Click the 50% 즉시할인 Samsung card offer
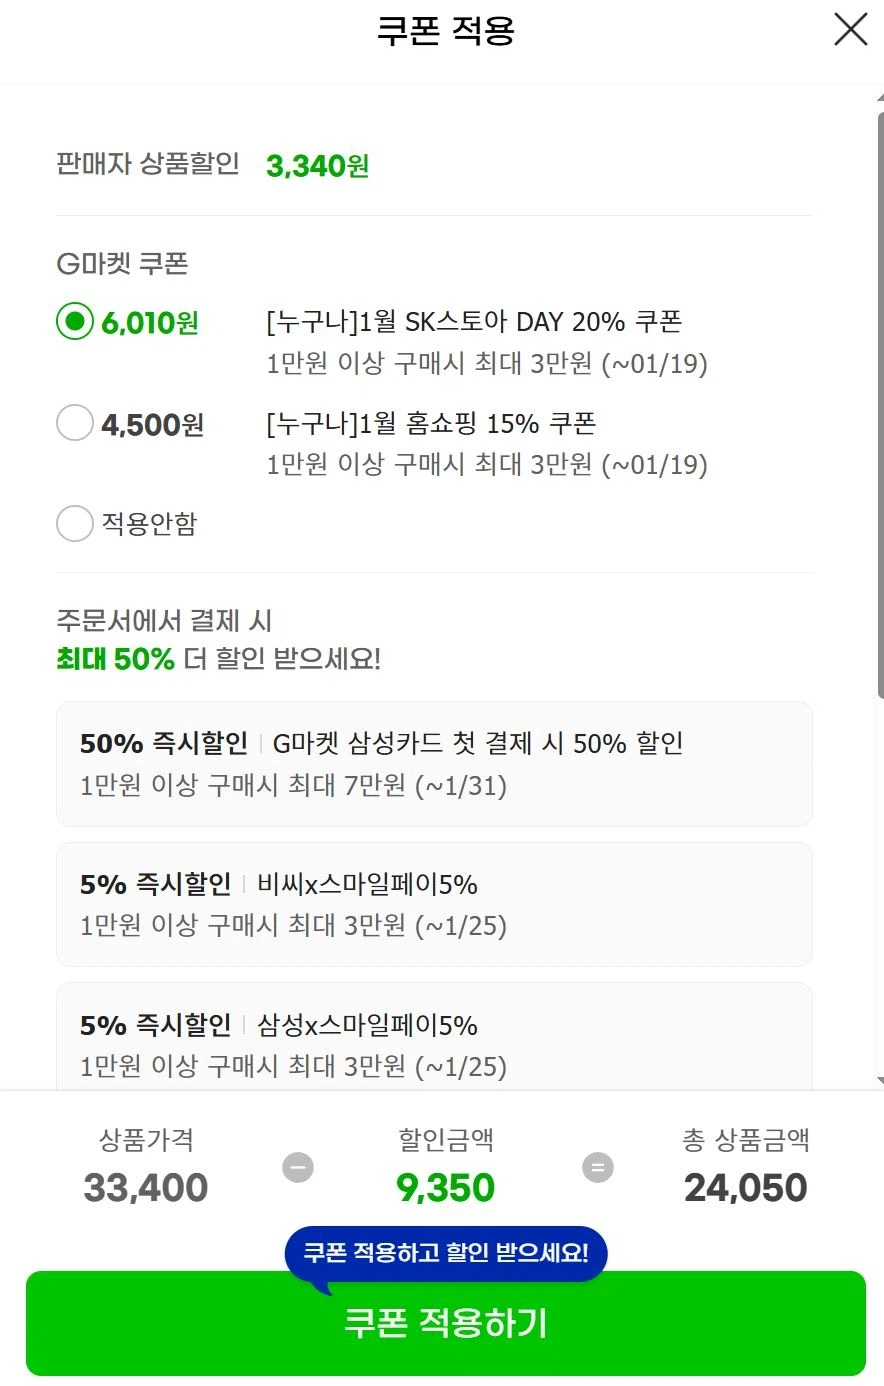884x1386 pixels. coord(434,763)
